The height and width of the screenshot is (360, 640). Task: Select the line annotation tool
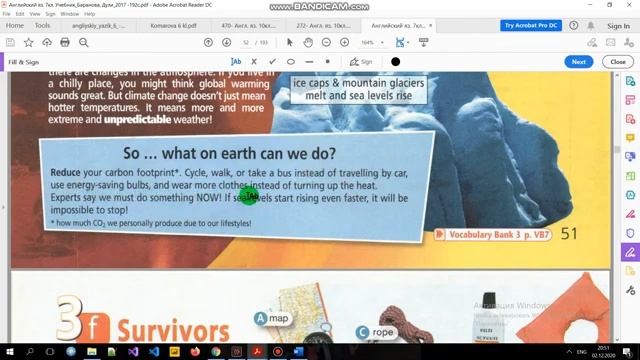(x=309, y=62)
